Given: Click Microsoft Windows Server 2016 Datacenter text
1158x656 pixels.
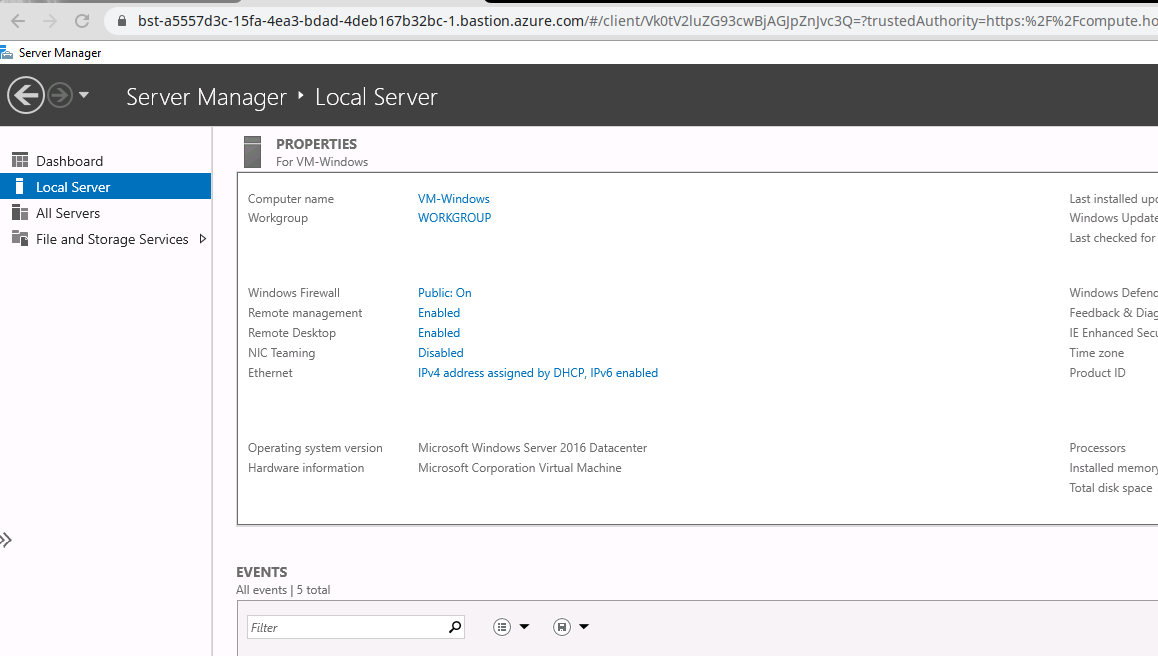Looking at the screenshot, I should click(532, 448).
